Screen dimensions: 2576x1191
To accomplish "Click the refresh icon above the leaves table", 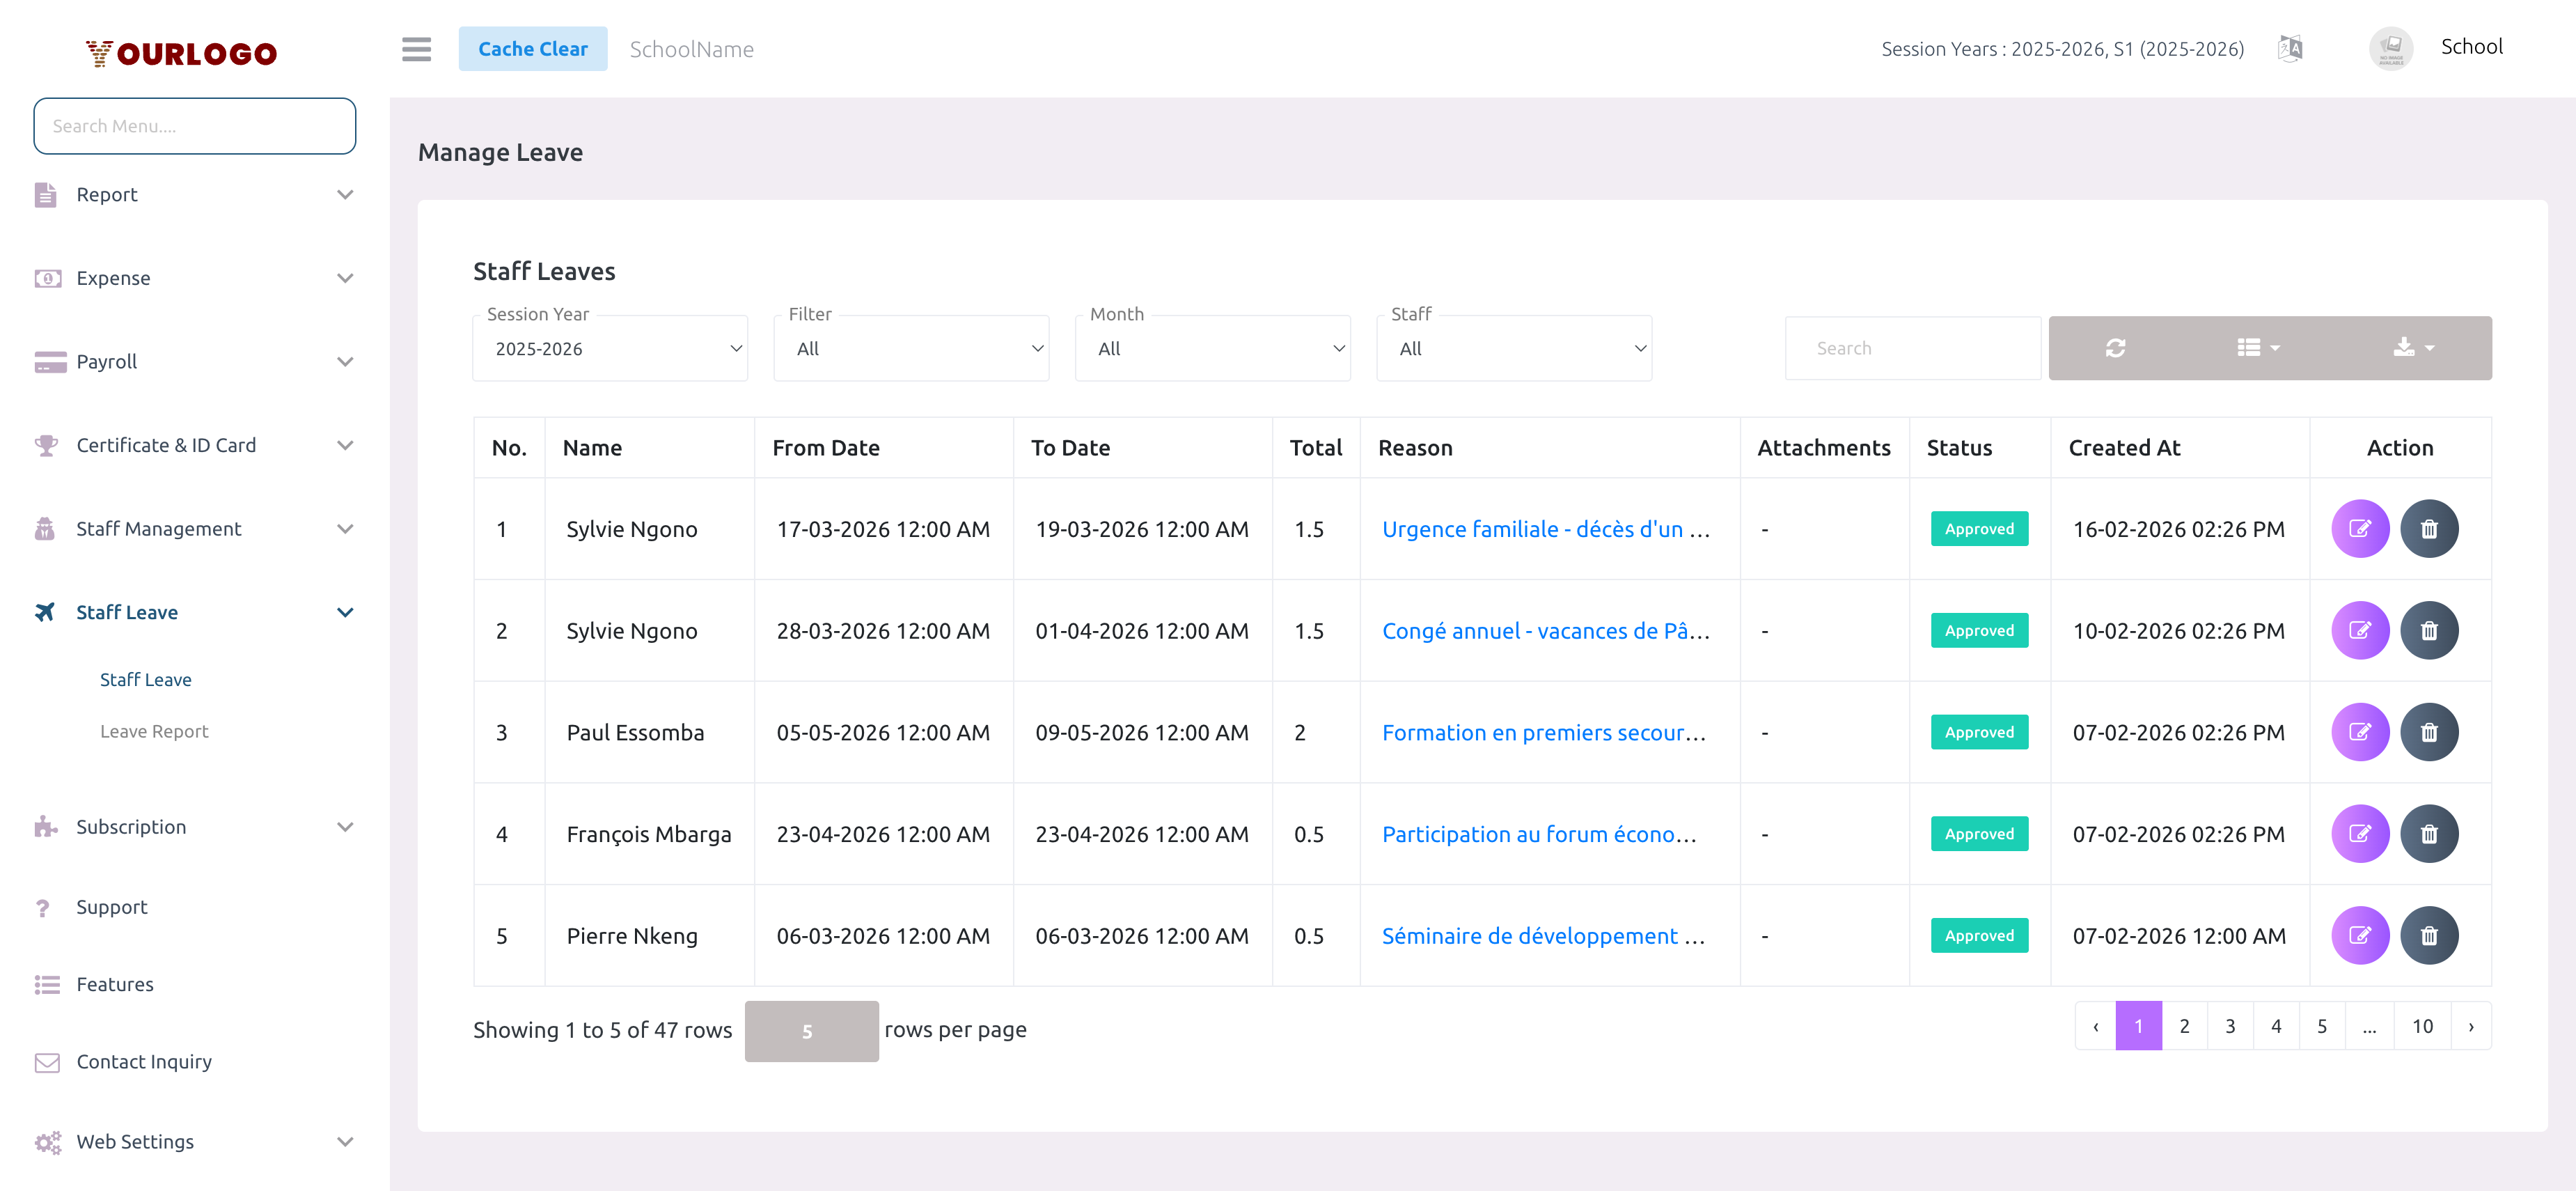I will tap(2116, 347).
